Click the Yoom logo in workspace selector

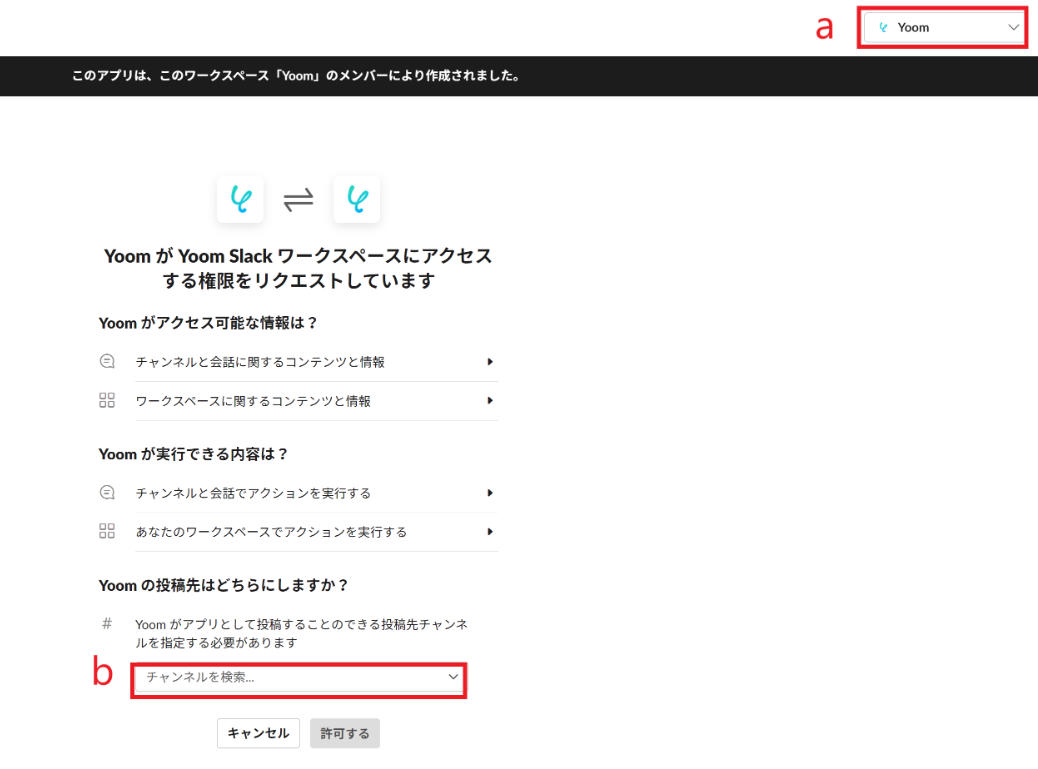coord(883,28)
